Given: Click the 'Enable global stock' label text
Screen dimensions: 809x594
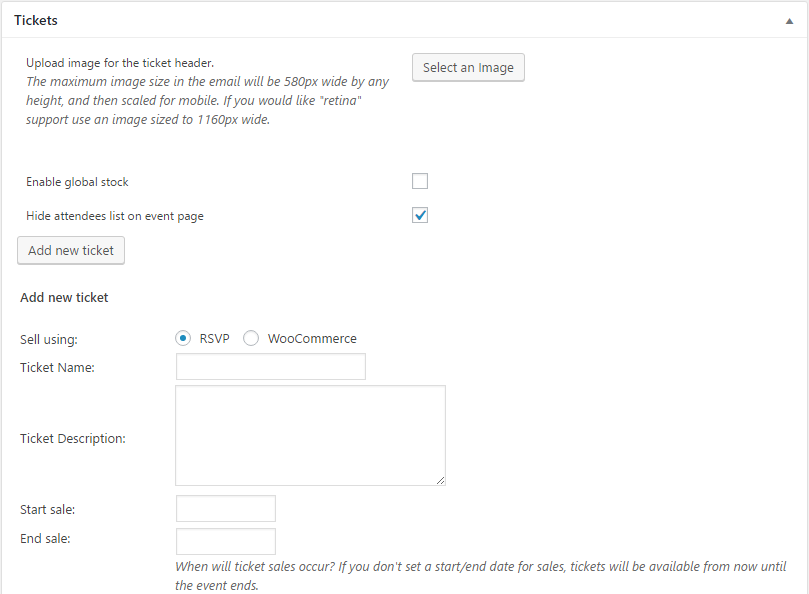Looking at the screenshot, I should (x=77, y=182).
